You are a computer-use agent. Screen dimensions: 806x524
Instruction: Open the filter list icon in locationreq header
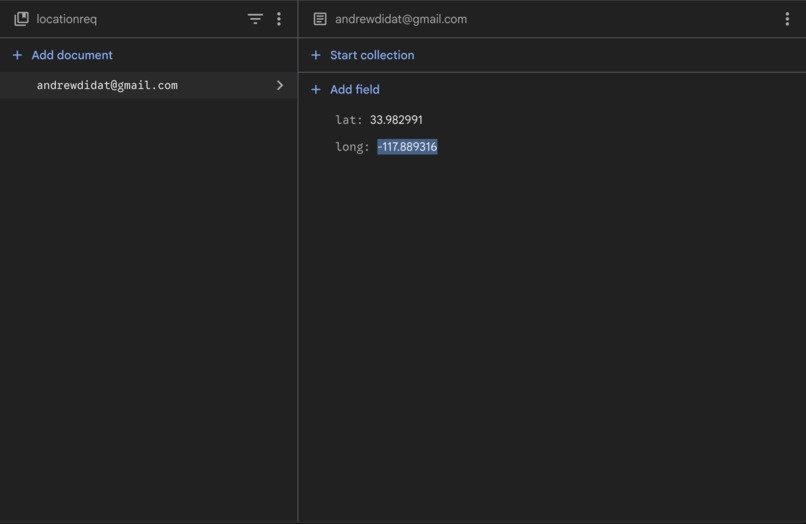pyautogui.click(x=255, y=19)
